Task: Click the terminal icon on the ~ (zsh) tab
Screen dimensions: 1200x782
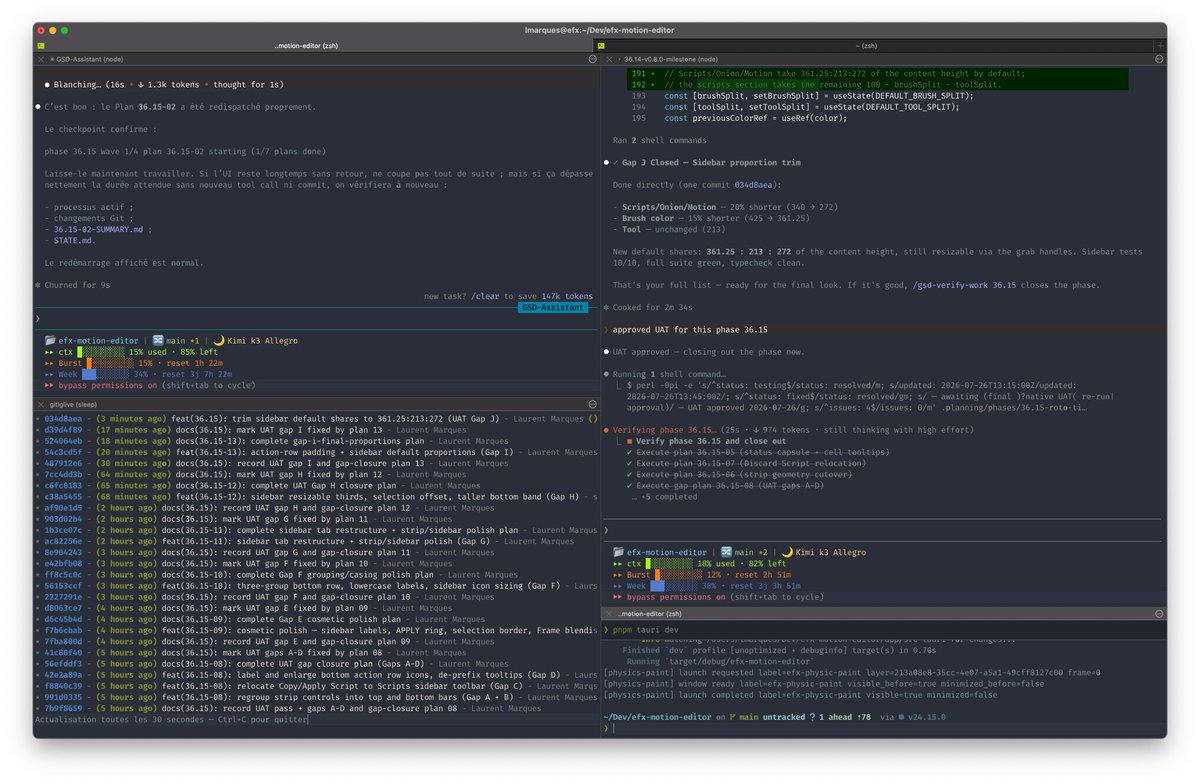Action: [603, 45]
